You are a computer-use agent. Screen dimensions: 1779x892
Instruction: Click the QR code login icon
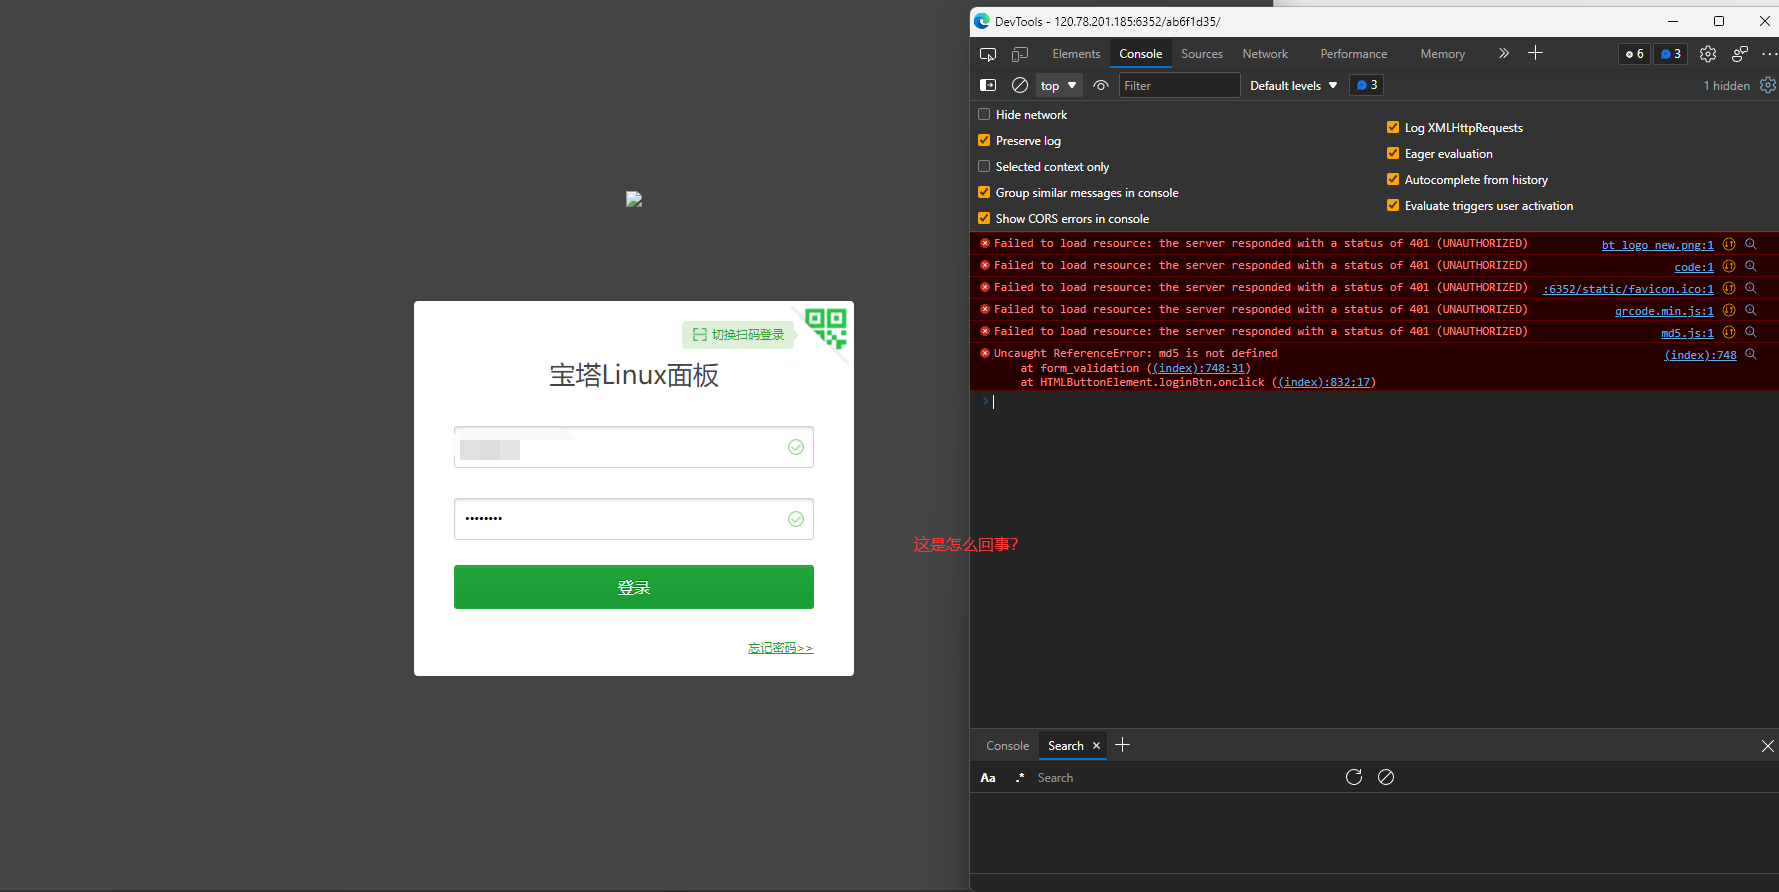[826, 327]
